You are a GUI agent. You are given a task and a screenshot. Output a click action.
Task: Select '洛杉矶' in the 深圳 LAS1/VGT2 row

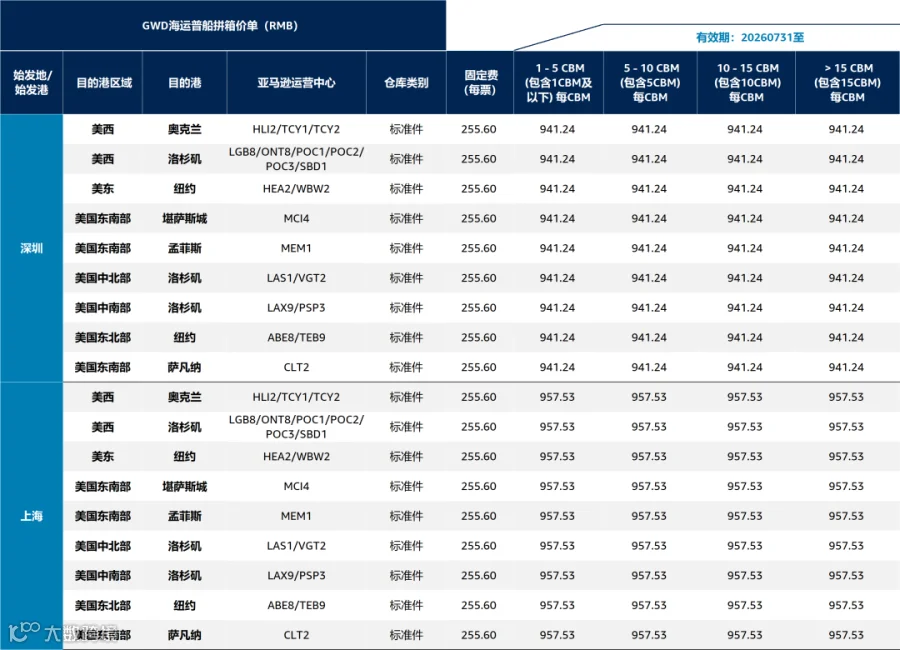pos(184,278)
